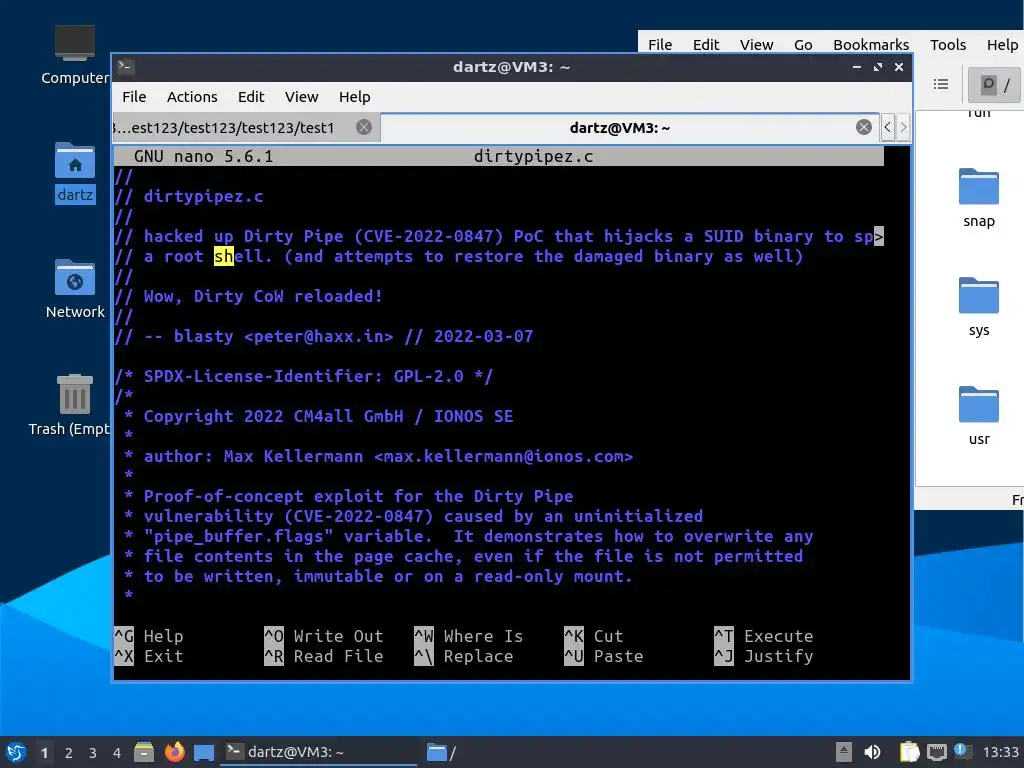Open file manager Edit menu
Screen dimensions: 1024x768
click(705, 44)
